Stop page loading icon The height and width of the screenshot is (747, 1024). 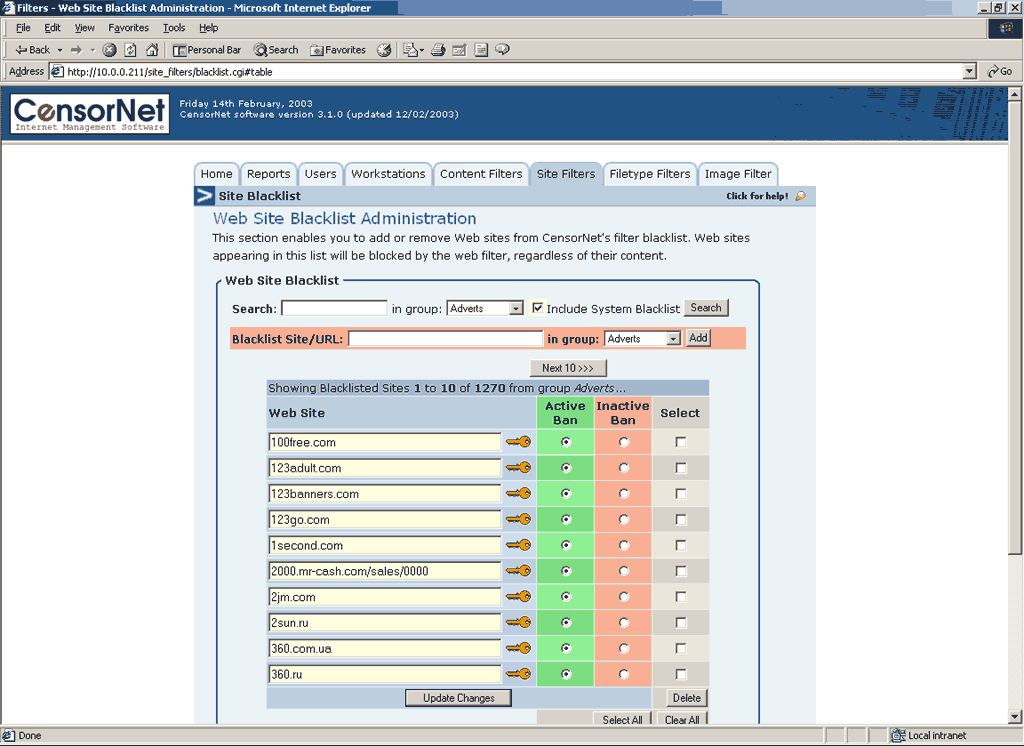[109, 50]
